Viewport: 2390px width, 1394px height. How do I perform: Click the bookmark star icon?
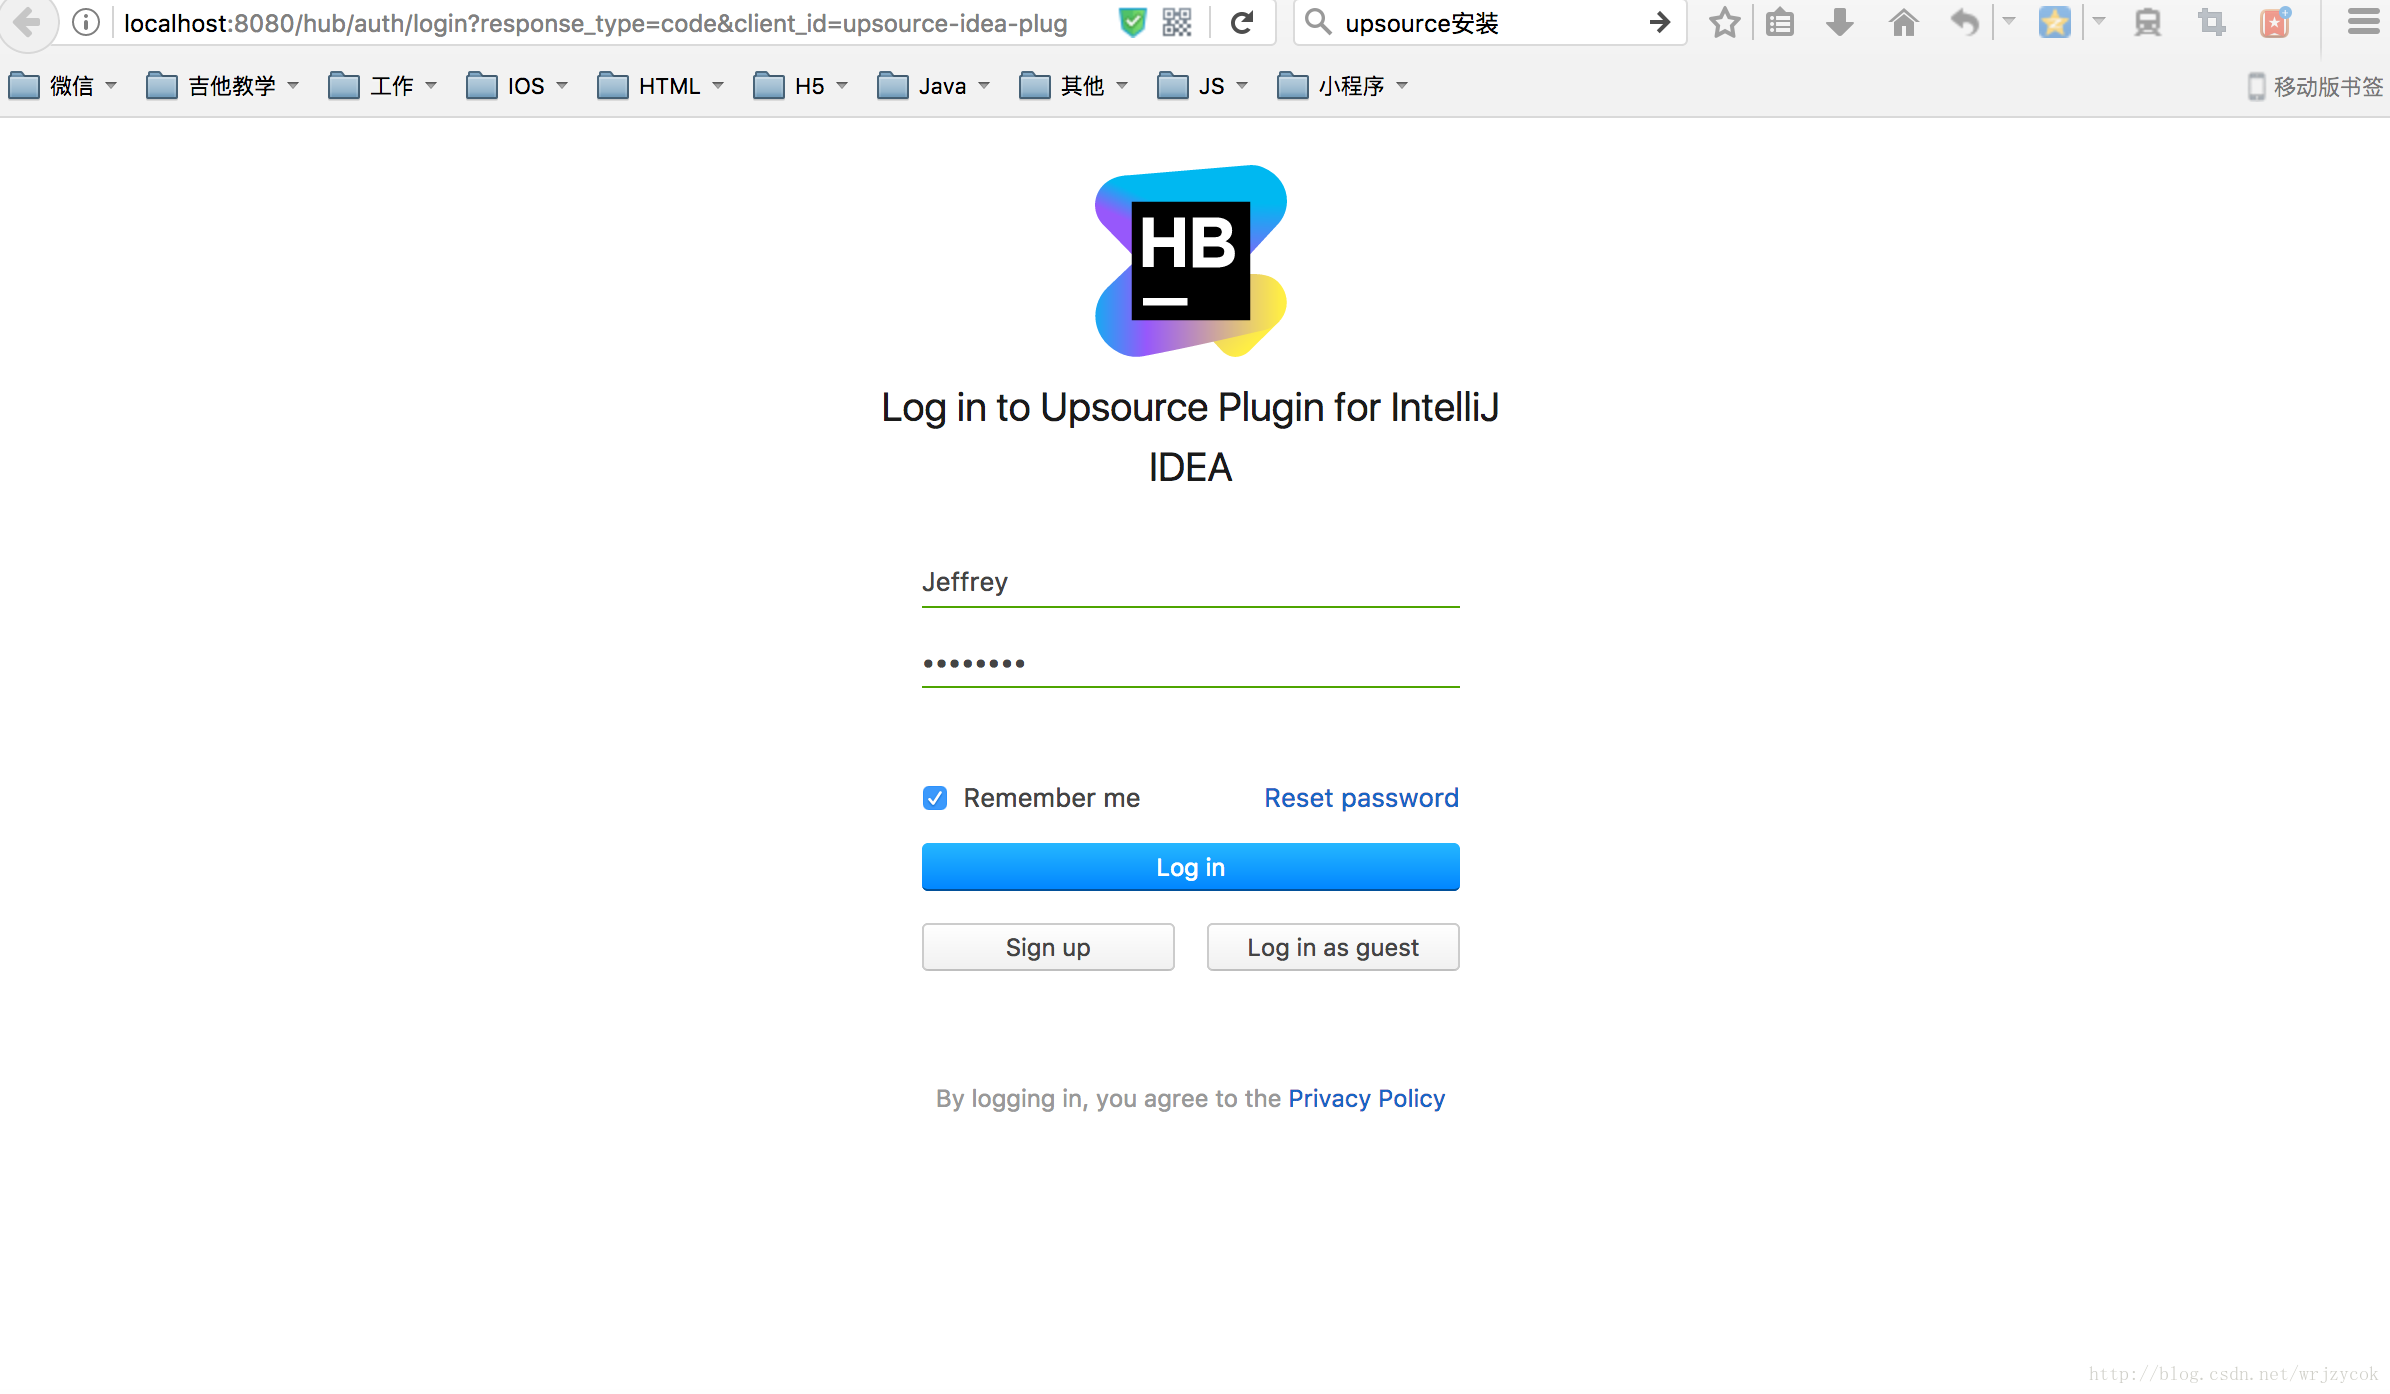click(1723, 22)
